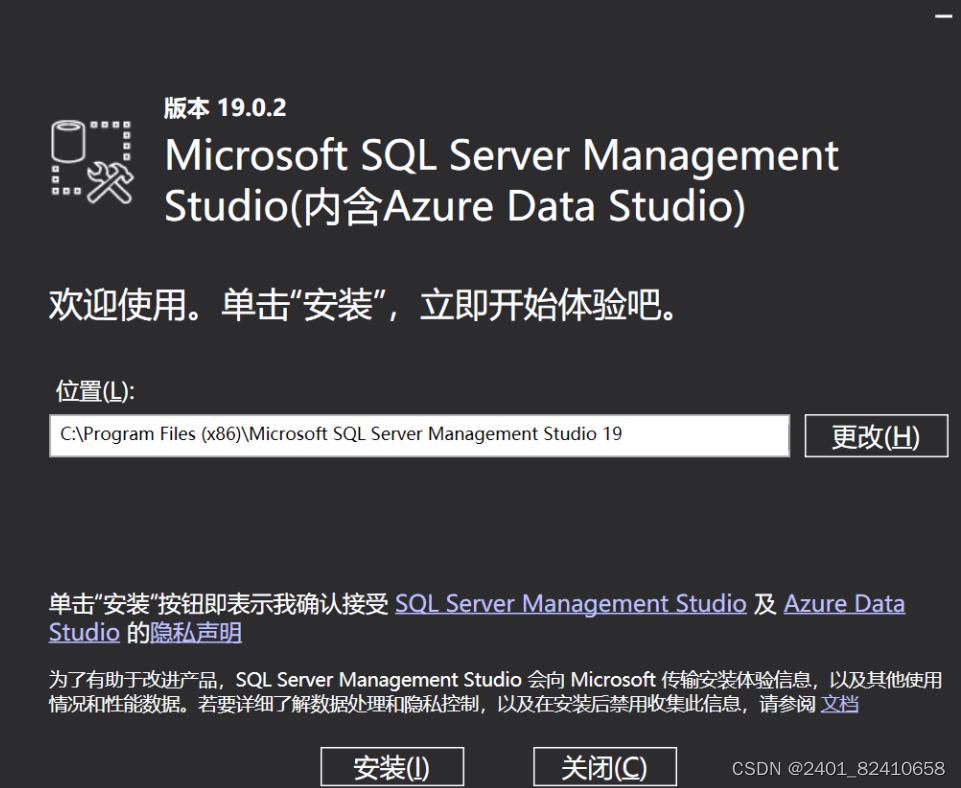Open the 文档 documentation link
The width and height of the screenshot is (961, 788).
pyautogui.click(x=839, y=703)
